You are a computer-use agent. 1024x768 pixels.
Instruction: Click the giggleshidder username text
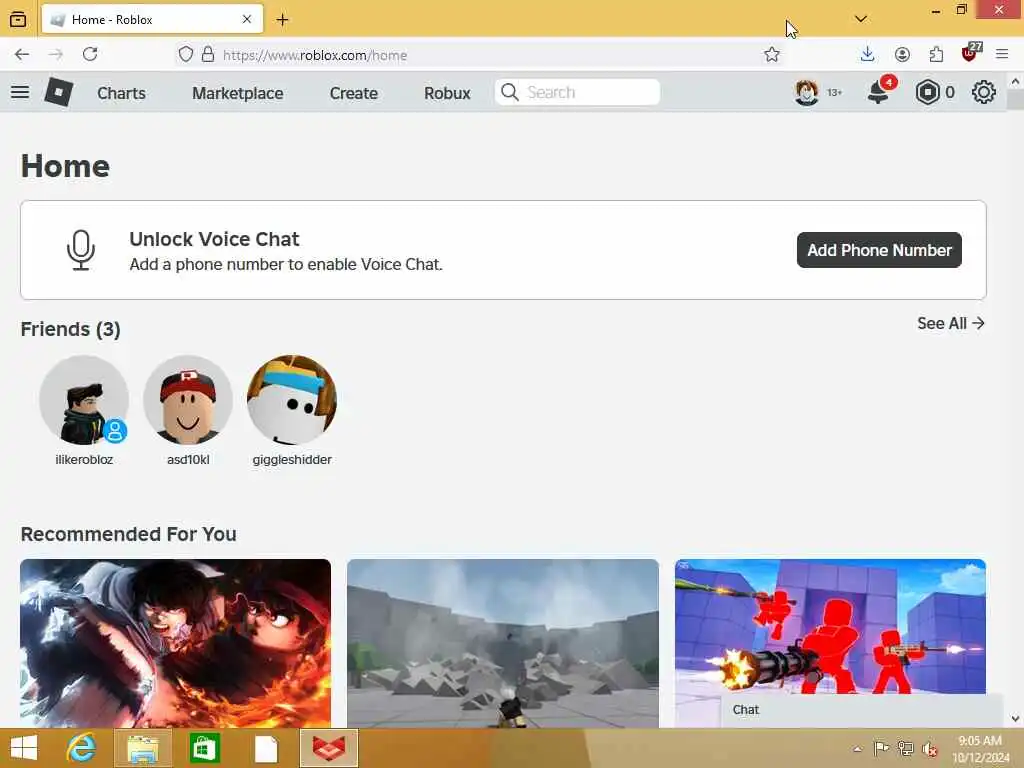click(x=292, y=460)
